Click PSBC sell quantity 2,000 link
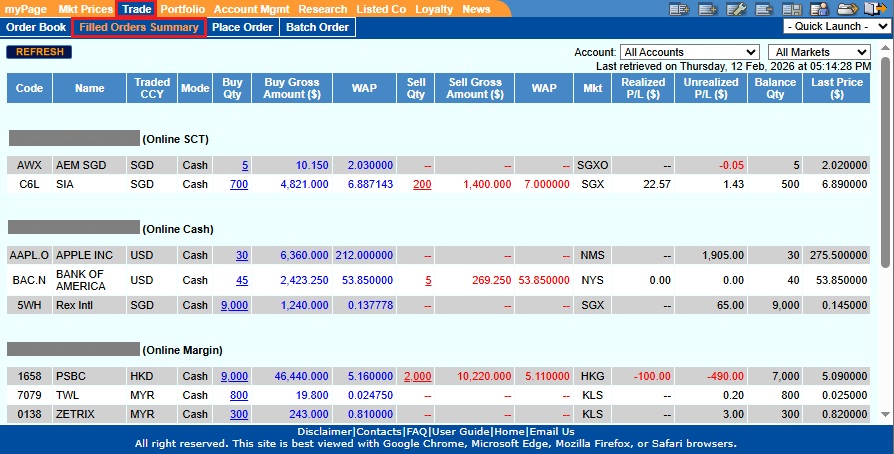Screen dimensions: 894x454 (418, 376)
